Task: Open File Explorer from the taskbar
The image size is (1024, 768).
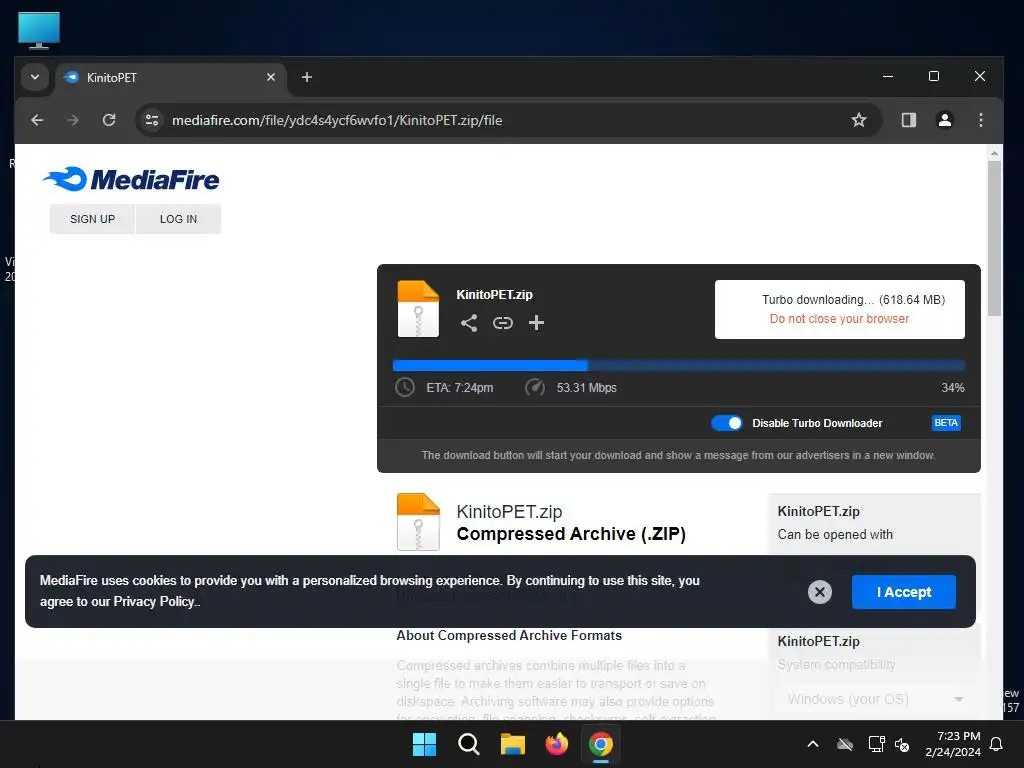Action: pos(513,744)
